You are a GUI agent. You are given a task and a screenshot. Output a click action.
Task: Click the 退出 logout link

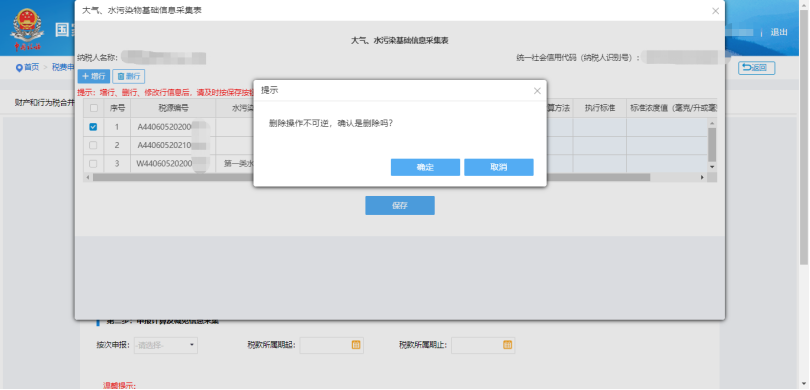pos(779,32)
